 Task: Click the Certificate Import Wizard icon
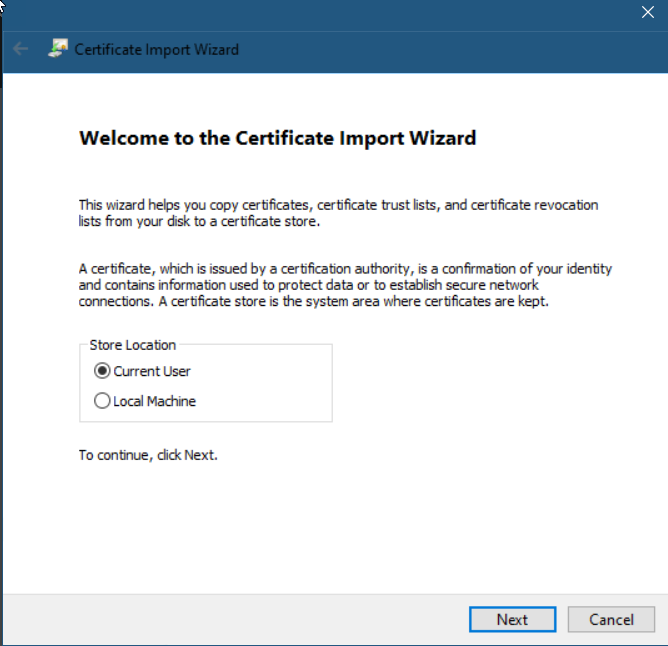(58, 49)
